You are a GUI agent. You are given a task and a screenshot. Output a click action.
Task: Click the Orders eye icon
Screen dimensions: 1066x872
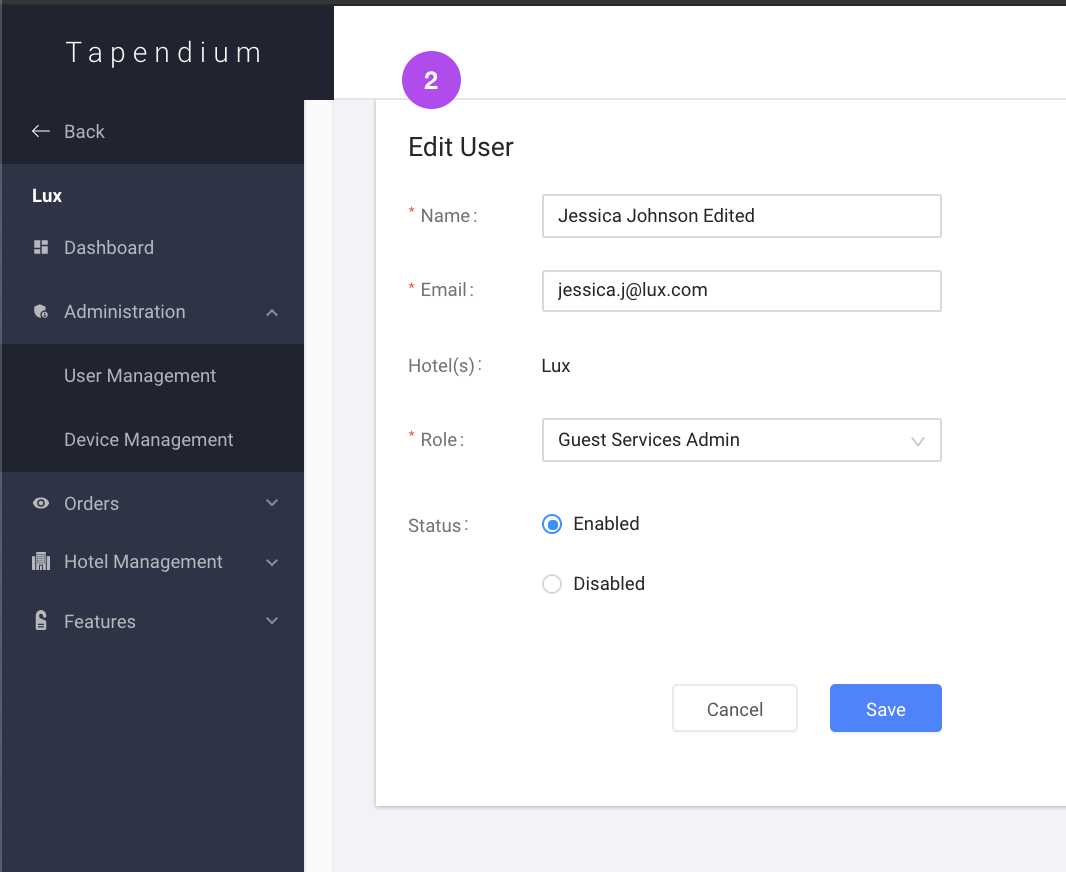40,503
